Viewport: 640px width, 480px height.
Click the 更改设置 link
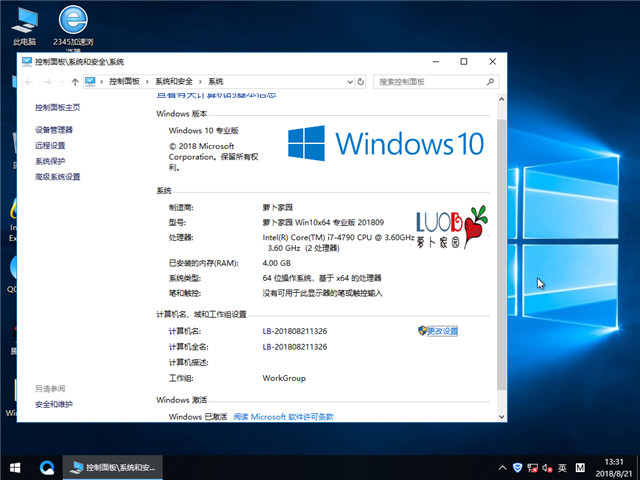click(x=442, y=331)
